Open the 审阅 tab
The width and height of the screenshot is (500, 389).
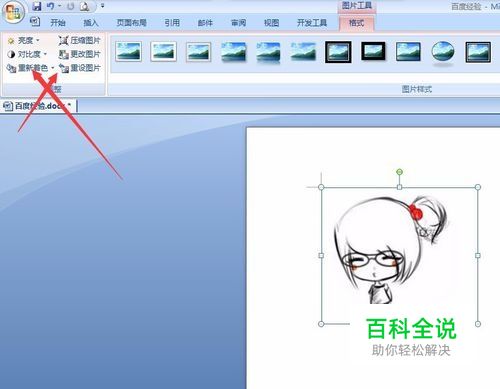[x=238, y=23]
